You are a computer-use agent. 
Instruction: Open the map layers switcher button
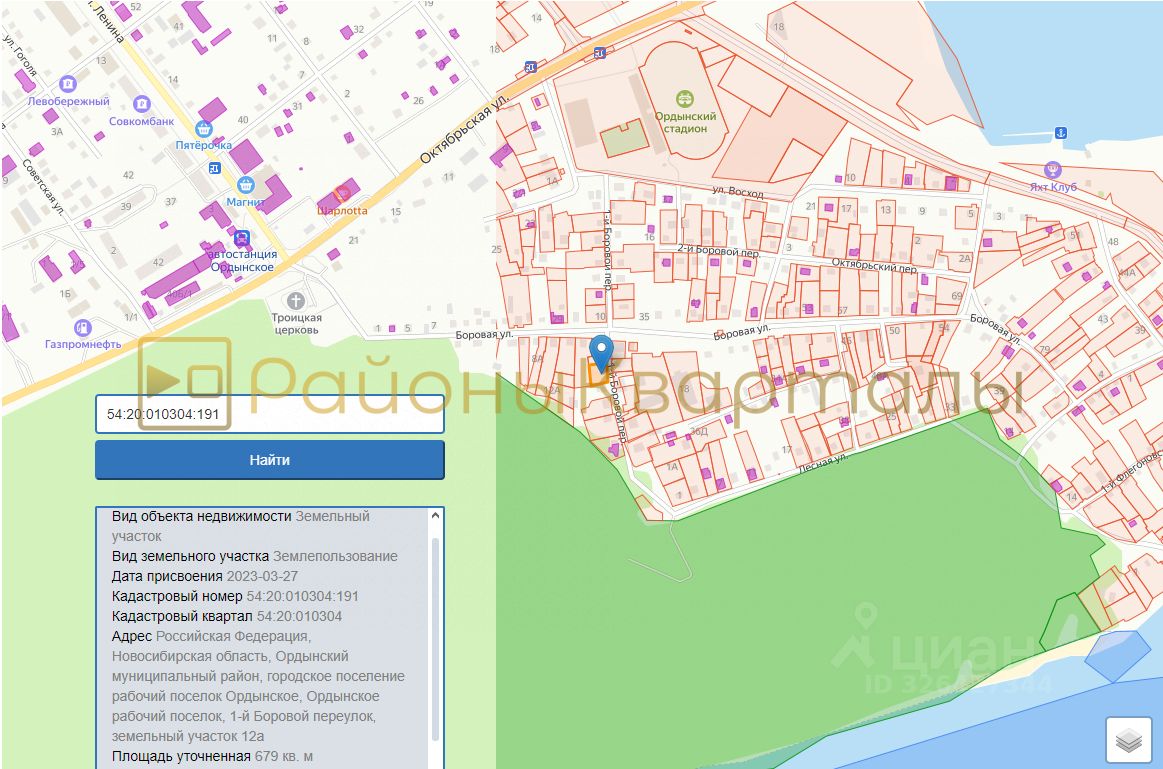(1129, 741)
